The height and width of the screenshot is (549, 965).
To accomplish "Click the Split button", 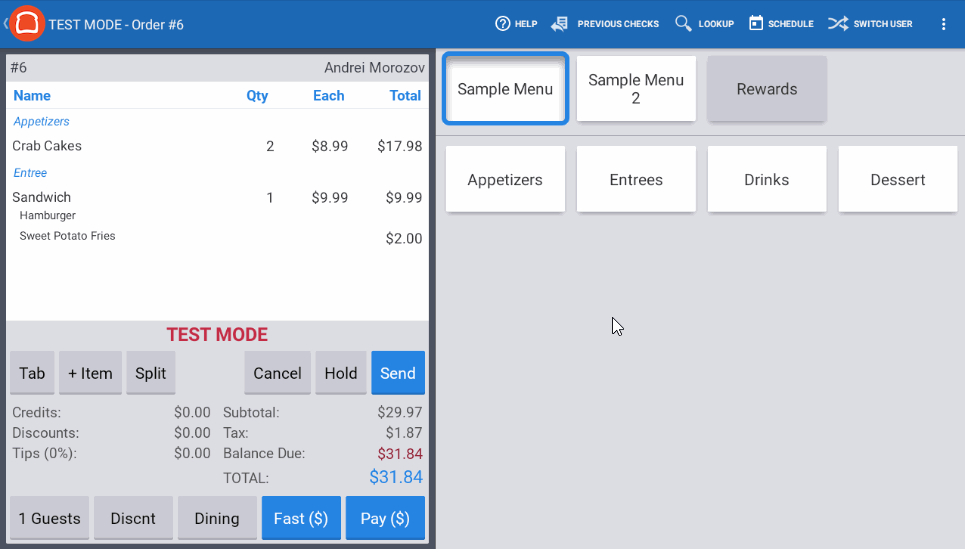I will pos(151,373).
